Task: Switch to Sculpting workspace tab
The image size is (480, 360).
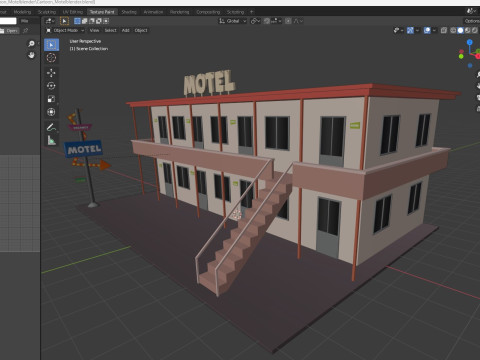Action: pyautogui.click(x=47, y=12)
